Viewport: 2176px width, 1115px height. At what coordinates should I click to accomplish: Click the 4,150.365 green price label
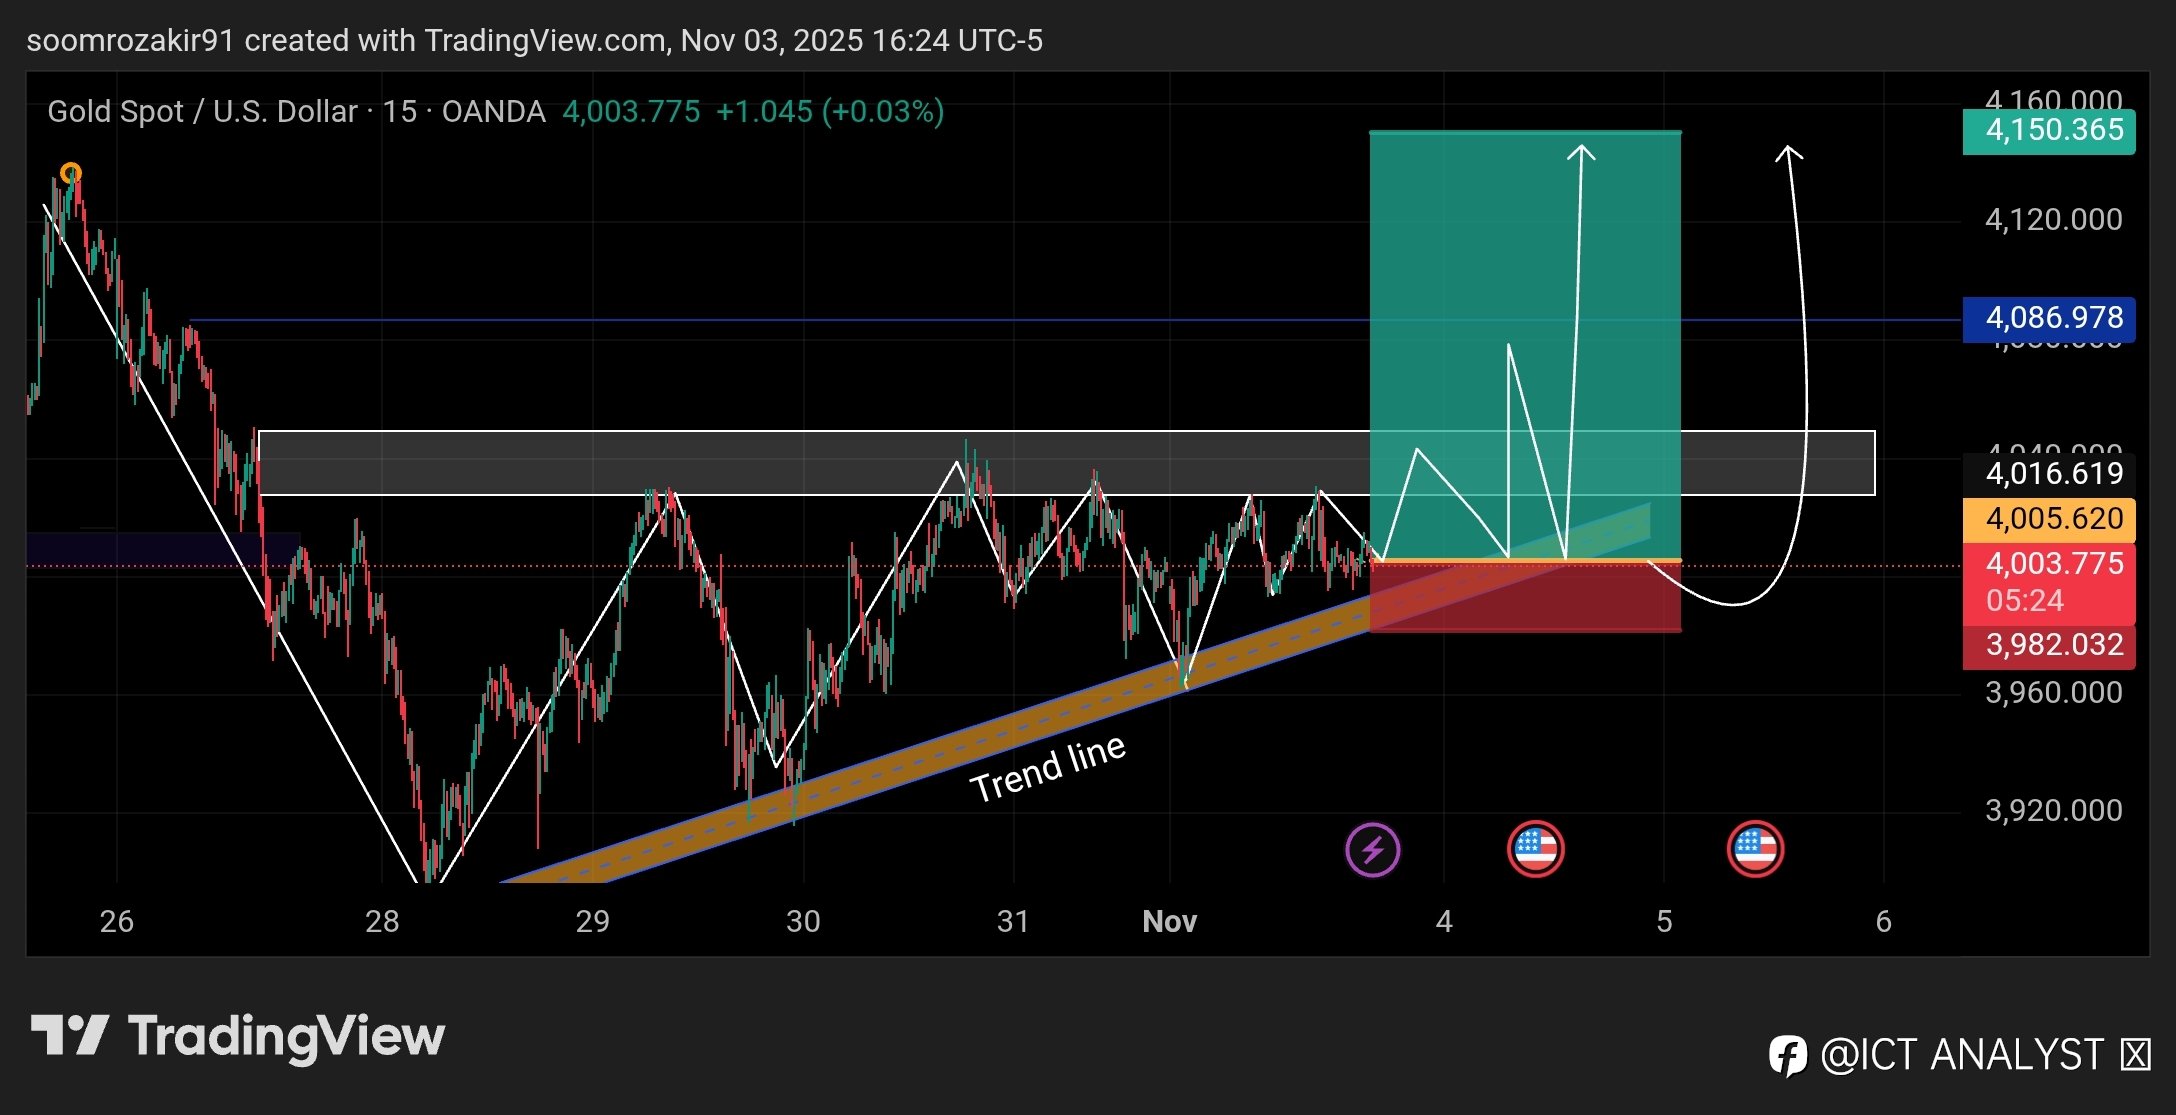click(2049, 131)
